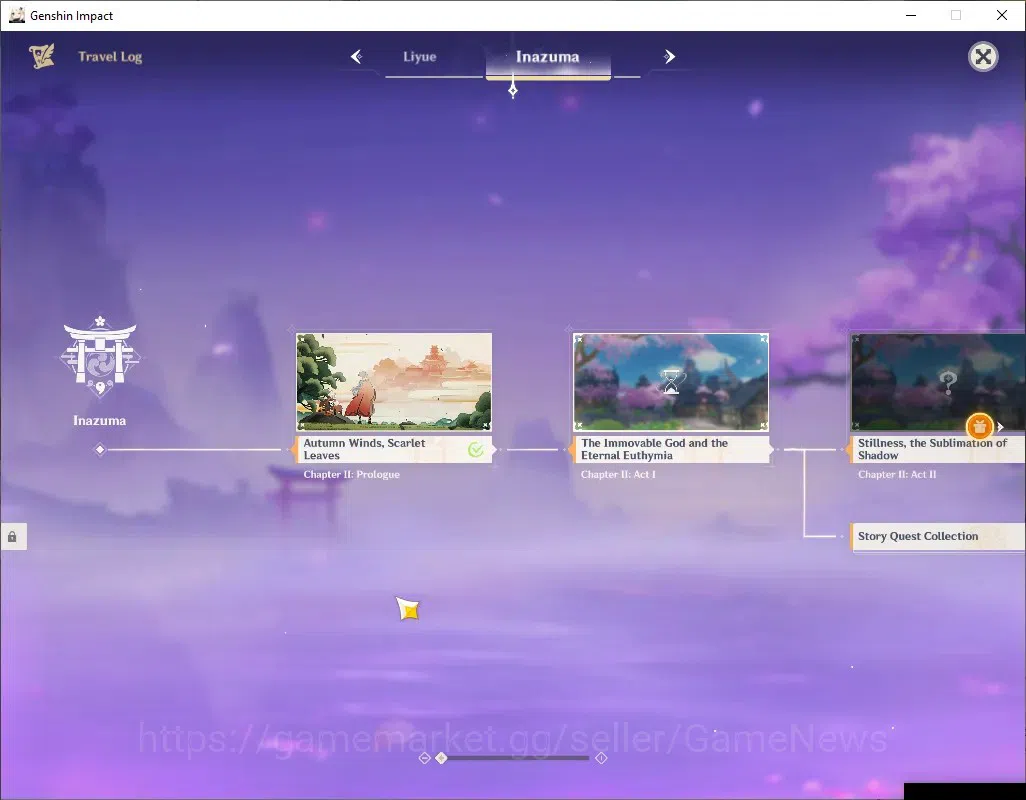
Task: Switch to the Liyue tab
Action: tap(419, 56)
